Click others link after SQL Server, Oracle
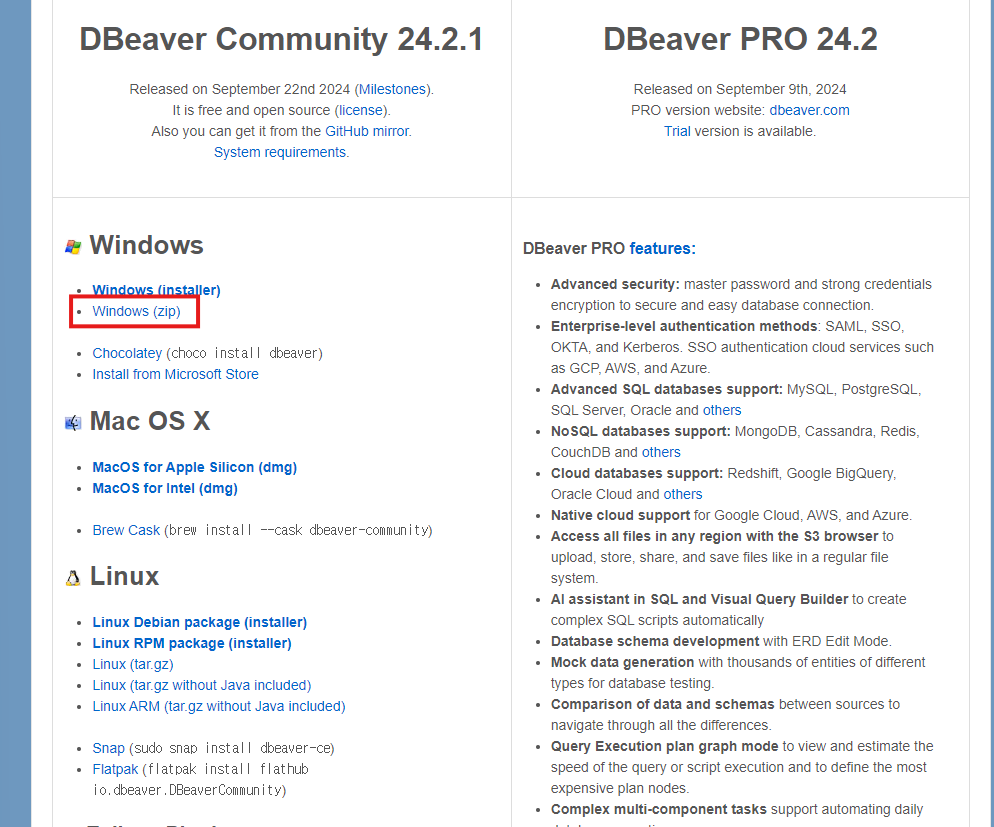Image resolution: width=994 pixels, height=827 pixels. coord(721,410)
